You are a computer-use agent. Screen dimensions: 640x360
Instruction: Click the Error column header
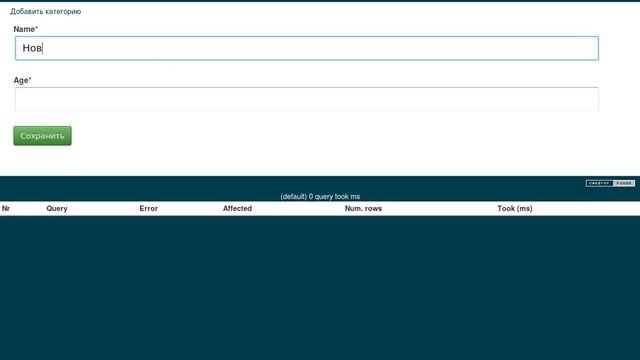[x=149, y=209]
